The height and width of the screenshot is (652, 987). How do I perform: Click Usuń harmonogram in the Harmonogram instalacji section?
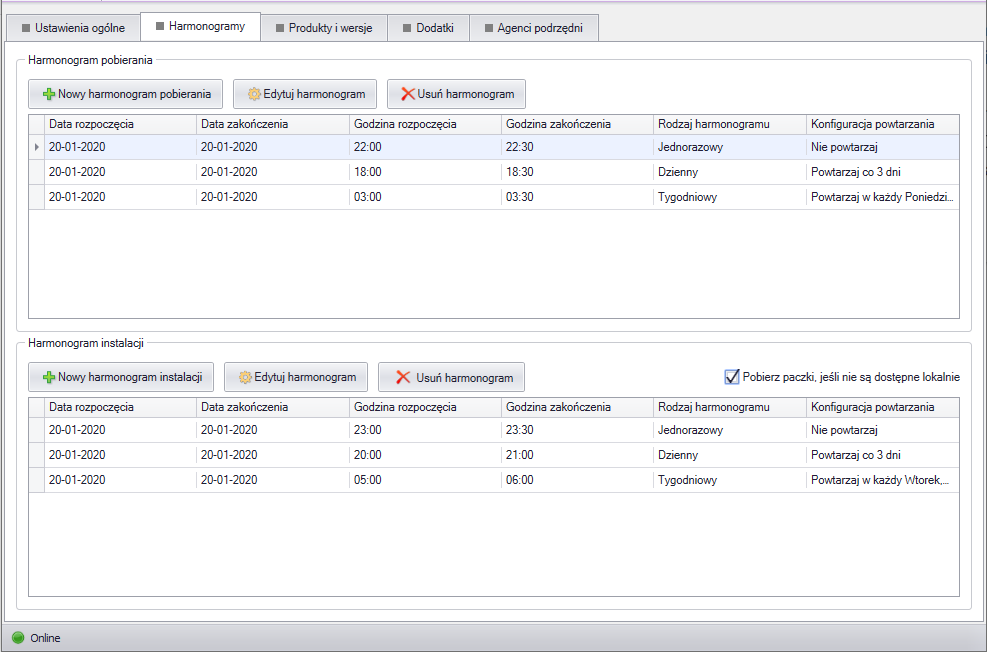451,378
